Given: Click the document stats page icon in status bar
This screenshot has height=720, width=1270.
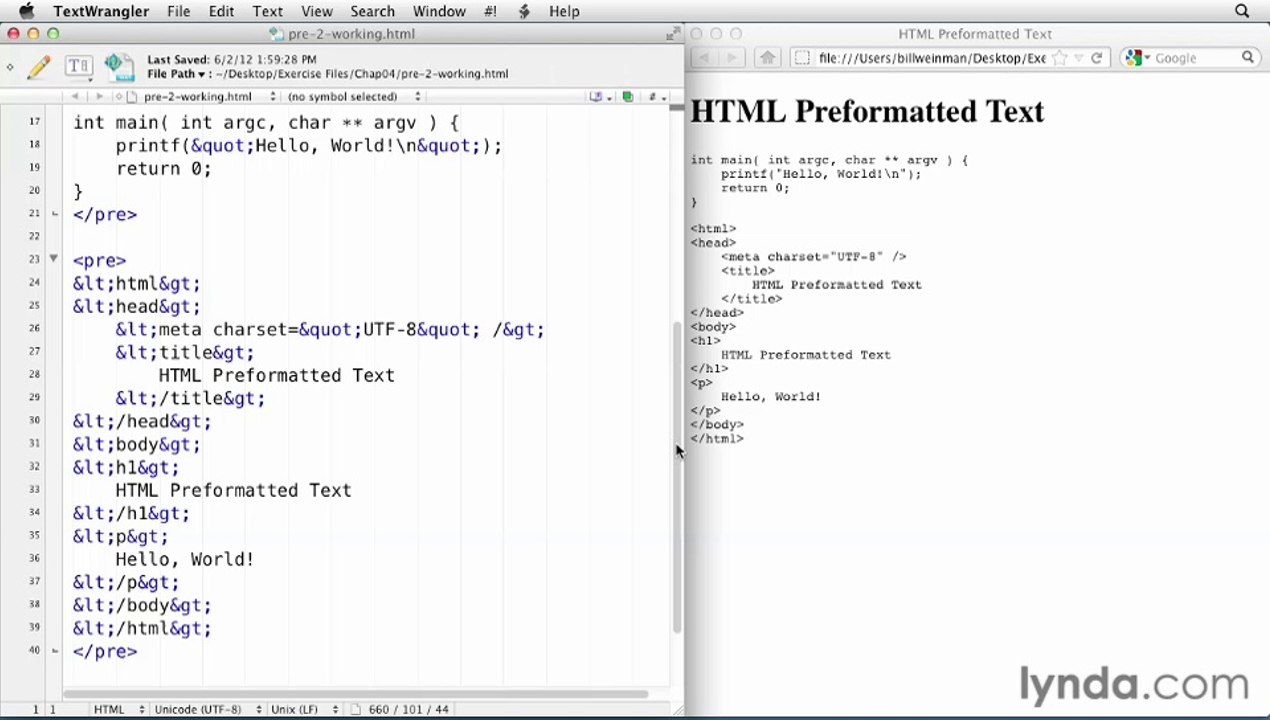Looking at the screenshot, I should 355,709.
